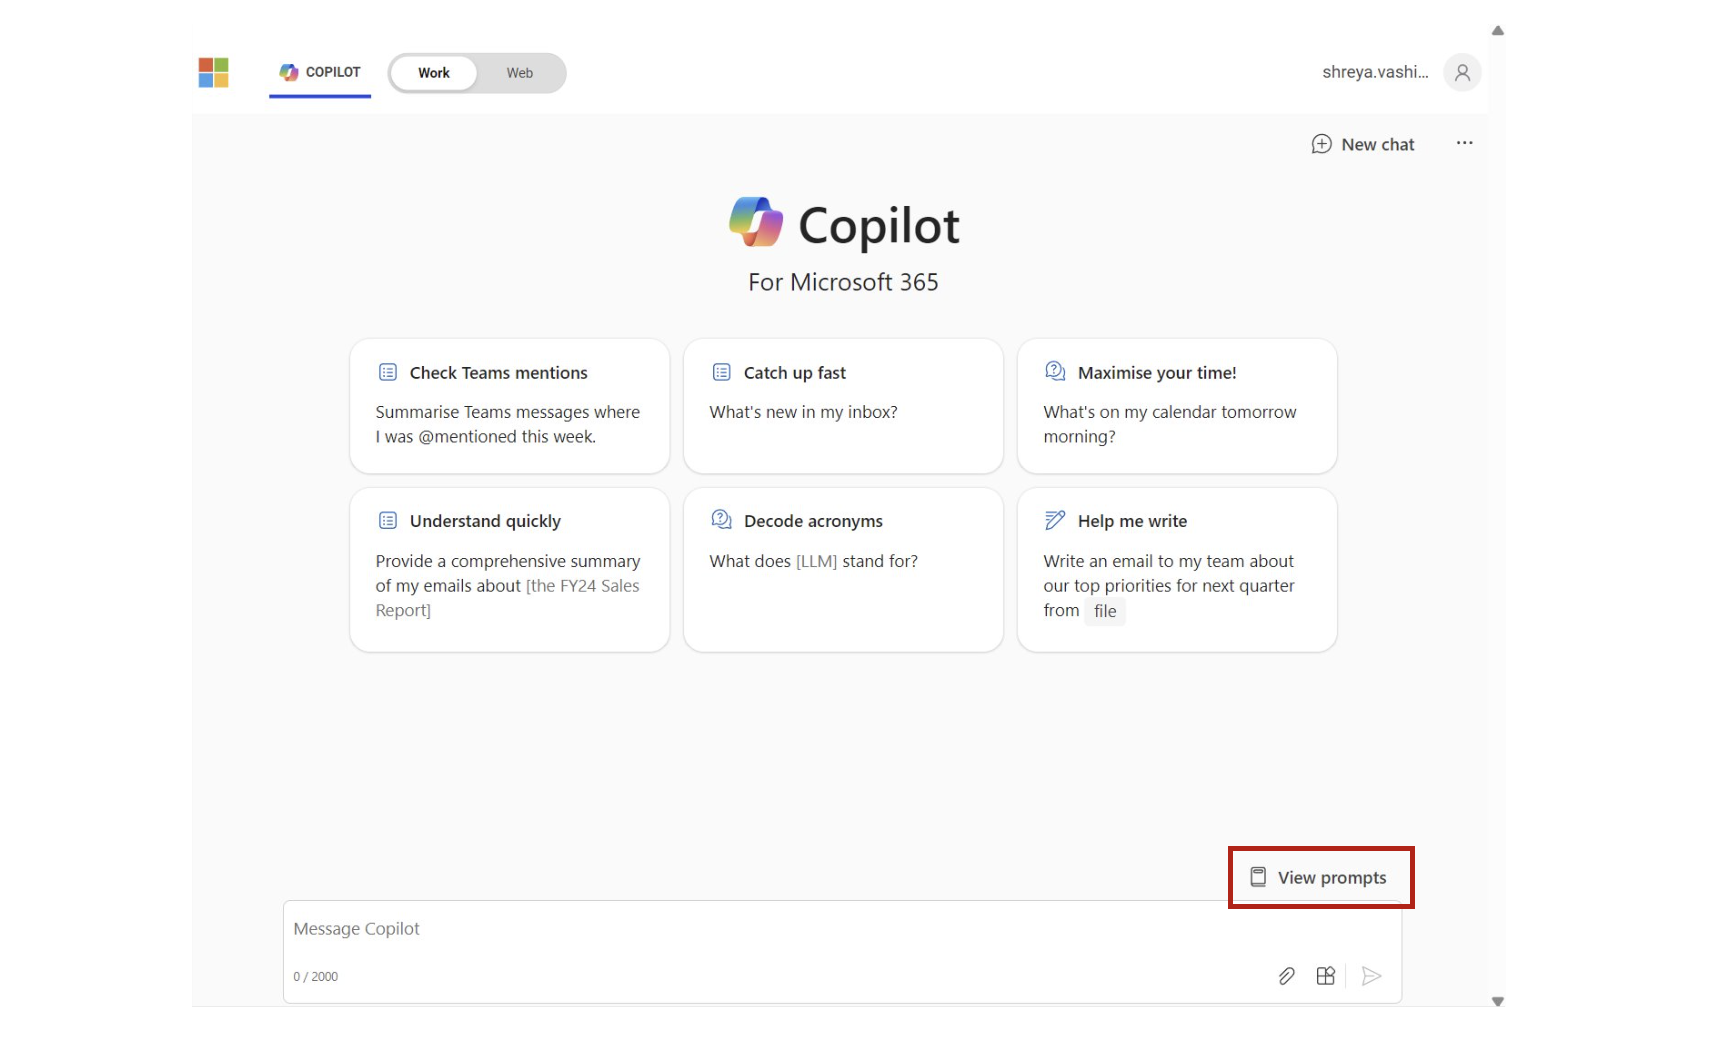Image resolution: width=1724 pixels, height=1058 pixels.
Task: Click "Summarise Teams messages" prompt text
Action: pyautogui.click(x=507, y=424)
